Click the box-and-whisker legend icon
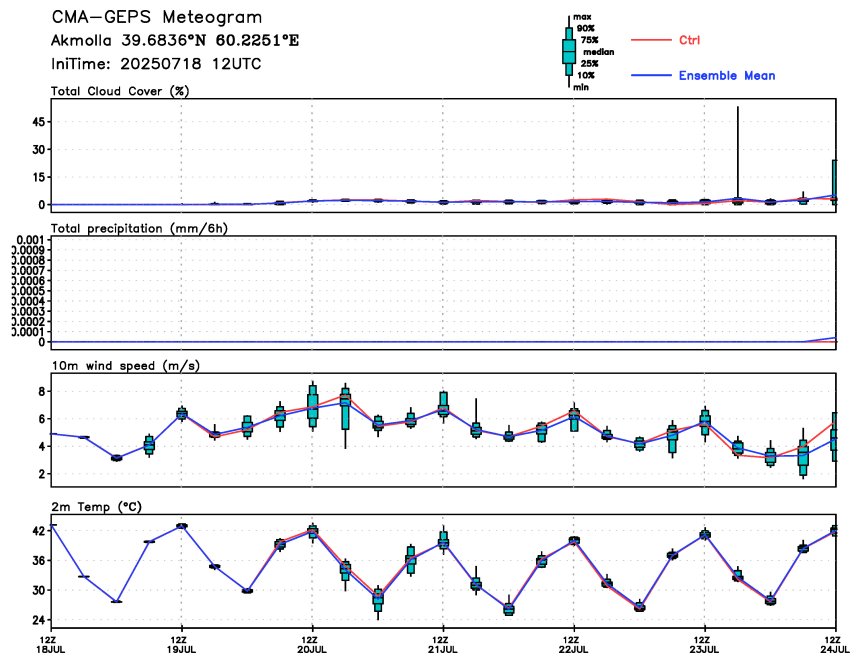 (569, 52)
